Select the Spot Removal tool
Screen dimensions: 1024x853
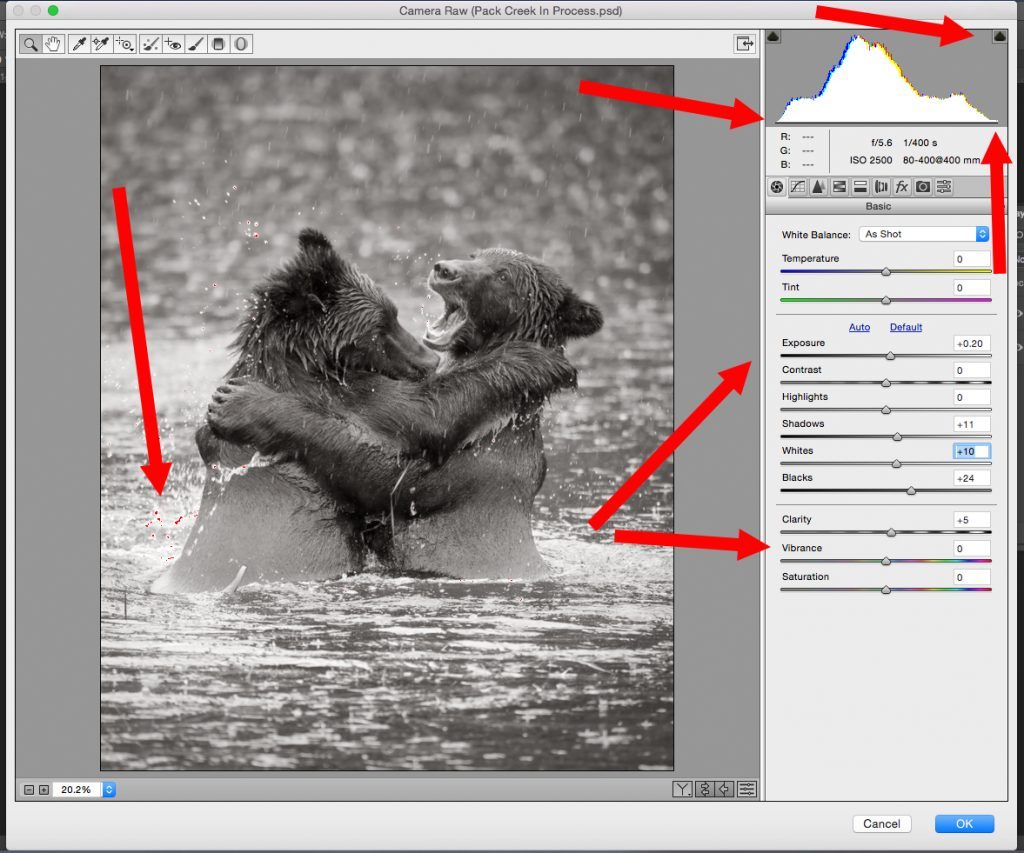151,44
